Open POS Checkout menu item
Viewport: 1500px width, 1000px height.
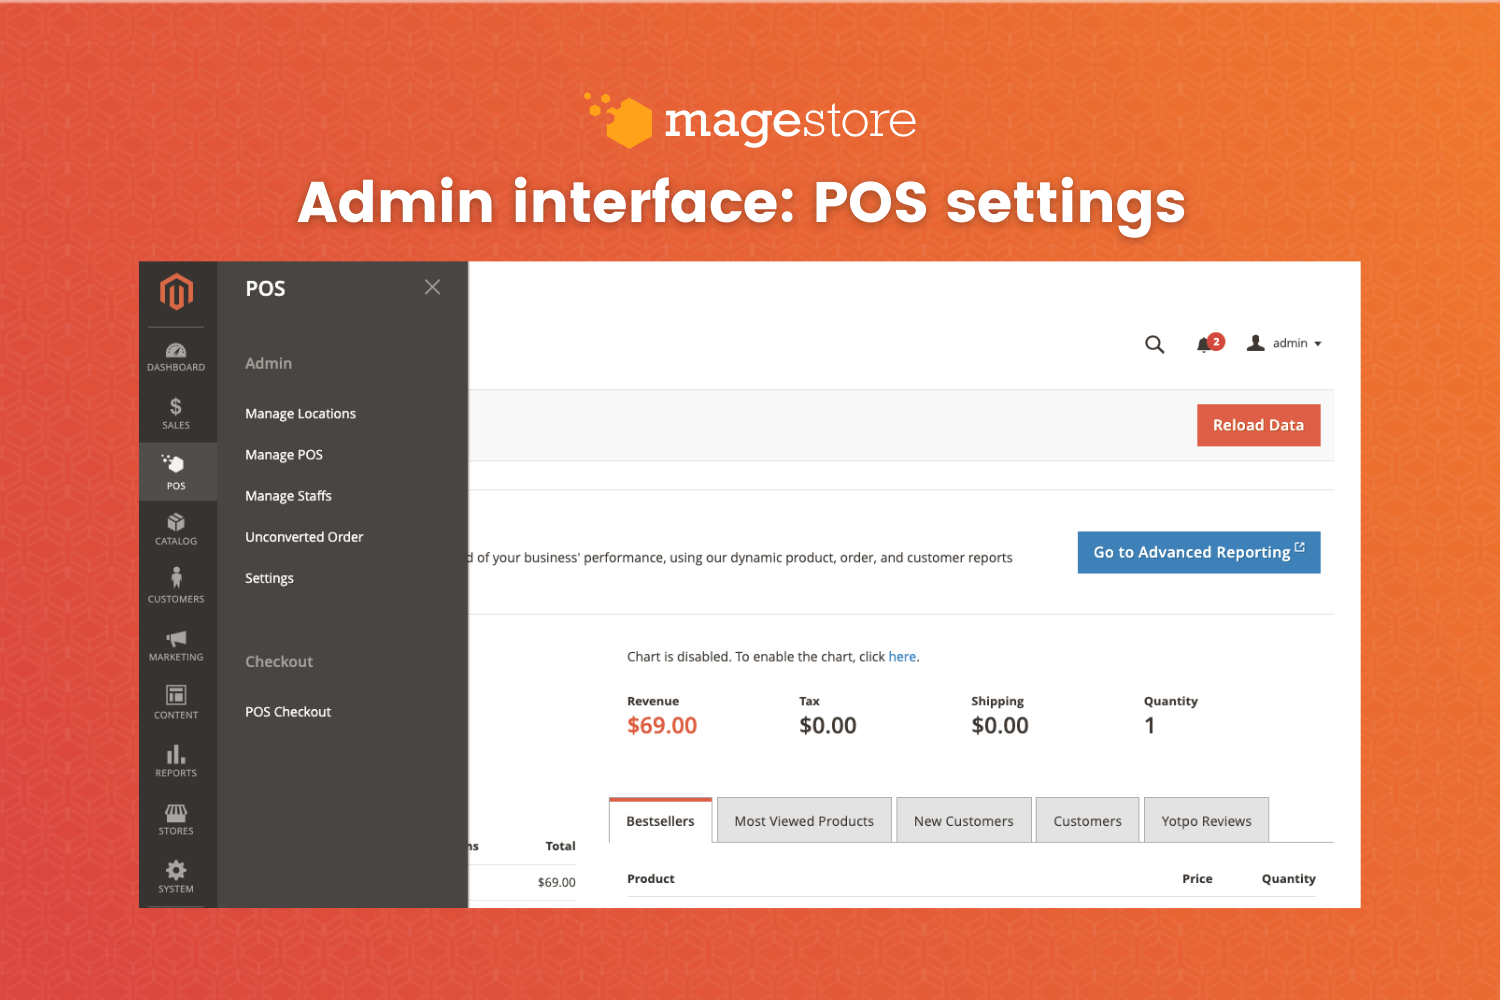tap(288, 712)
